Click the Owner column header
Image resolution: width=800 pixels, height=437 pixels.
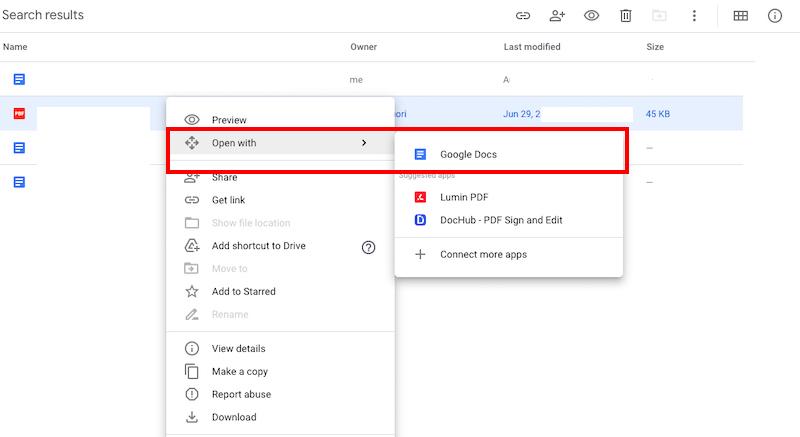click(x=363, y=46)
